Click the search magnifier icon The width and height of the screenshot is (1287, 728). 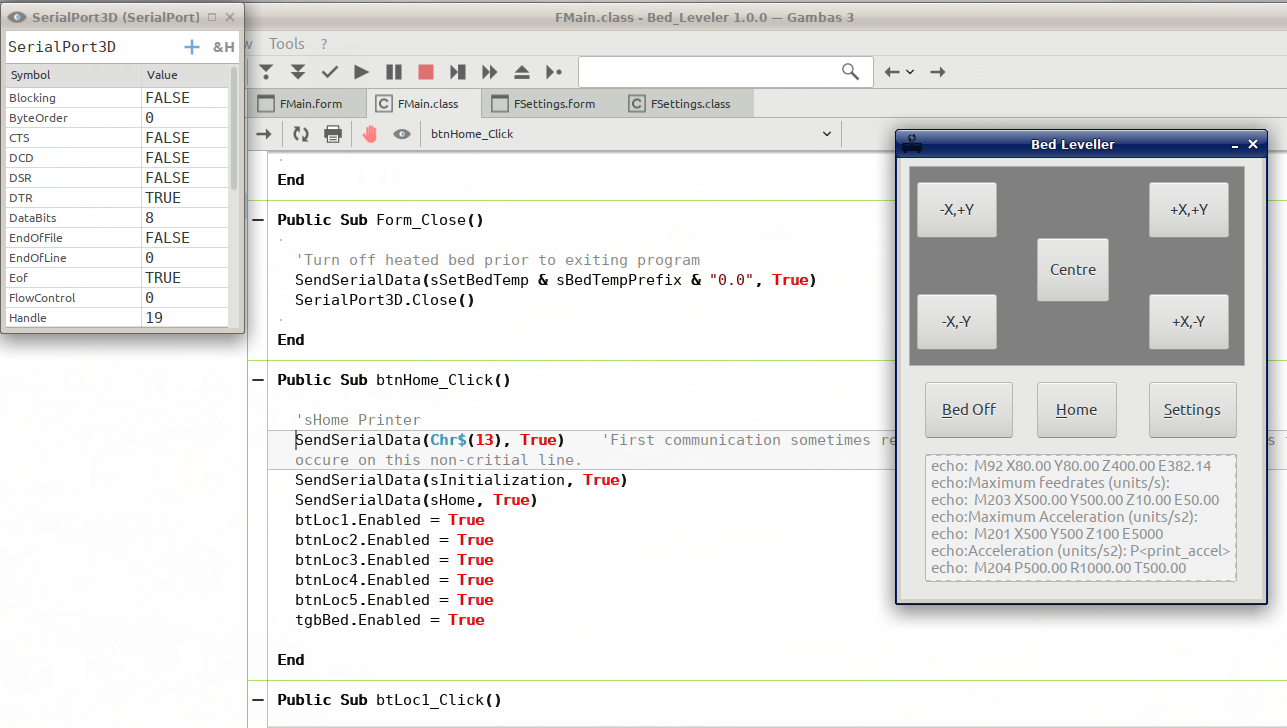(x=850, y=71)
